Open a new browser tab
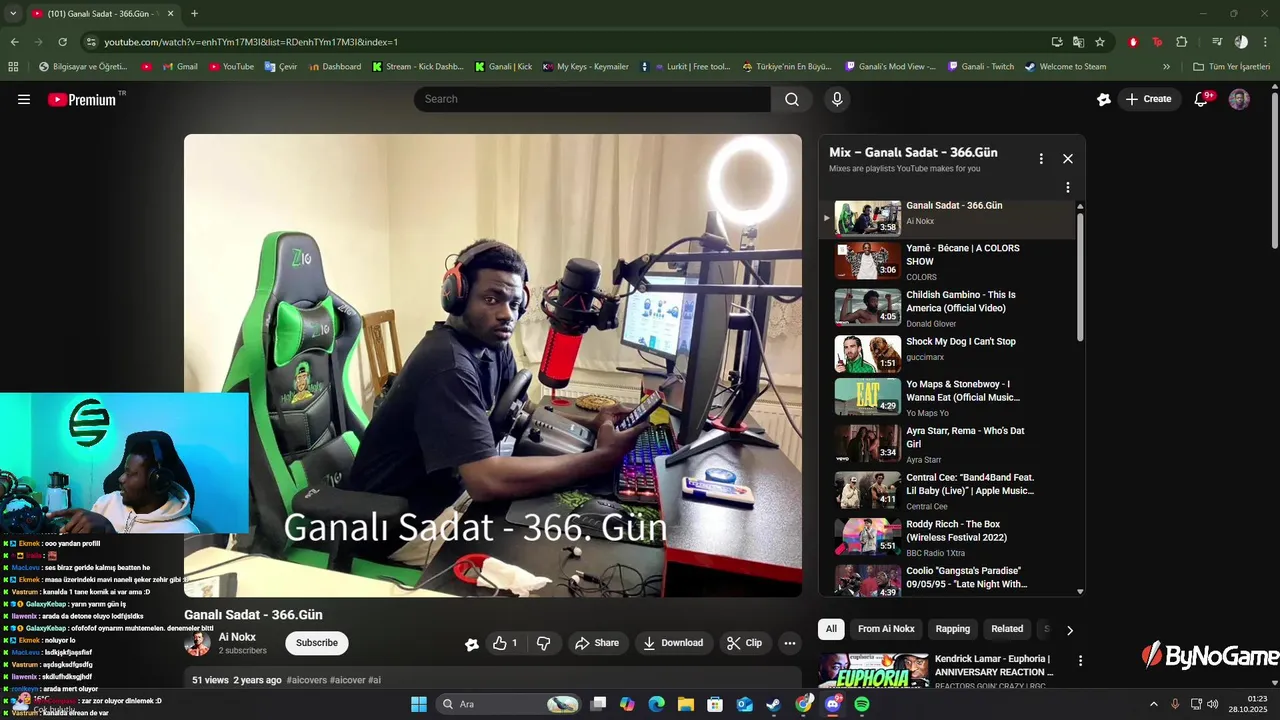The image size is (1280, 720). tap(194, 13)
